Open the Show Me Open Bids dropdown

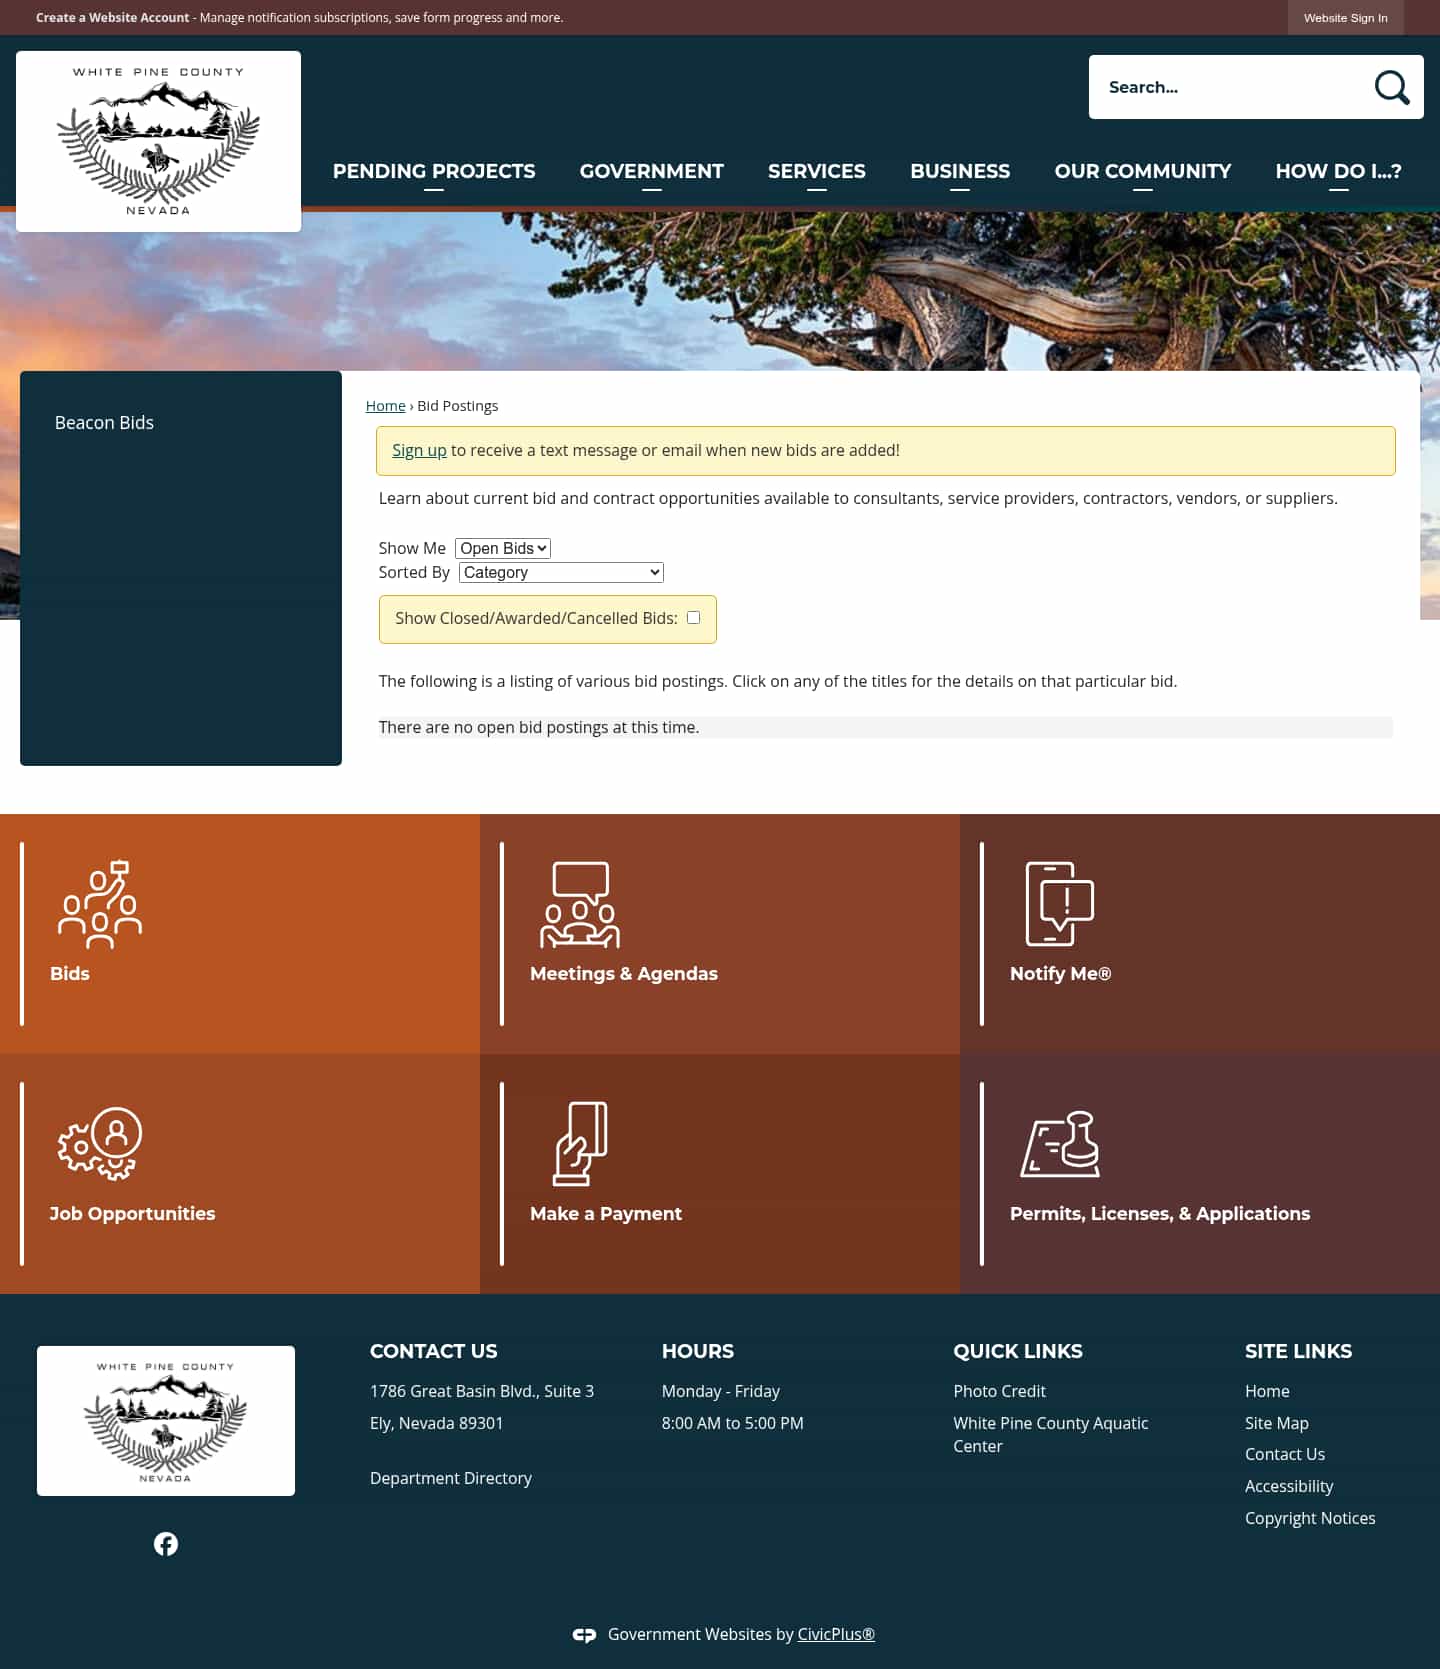click(503, 548)
